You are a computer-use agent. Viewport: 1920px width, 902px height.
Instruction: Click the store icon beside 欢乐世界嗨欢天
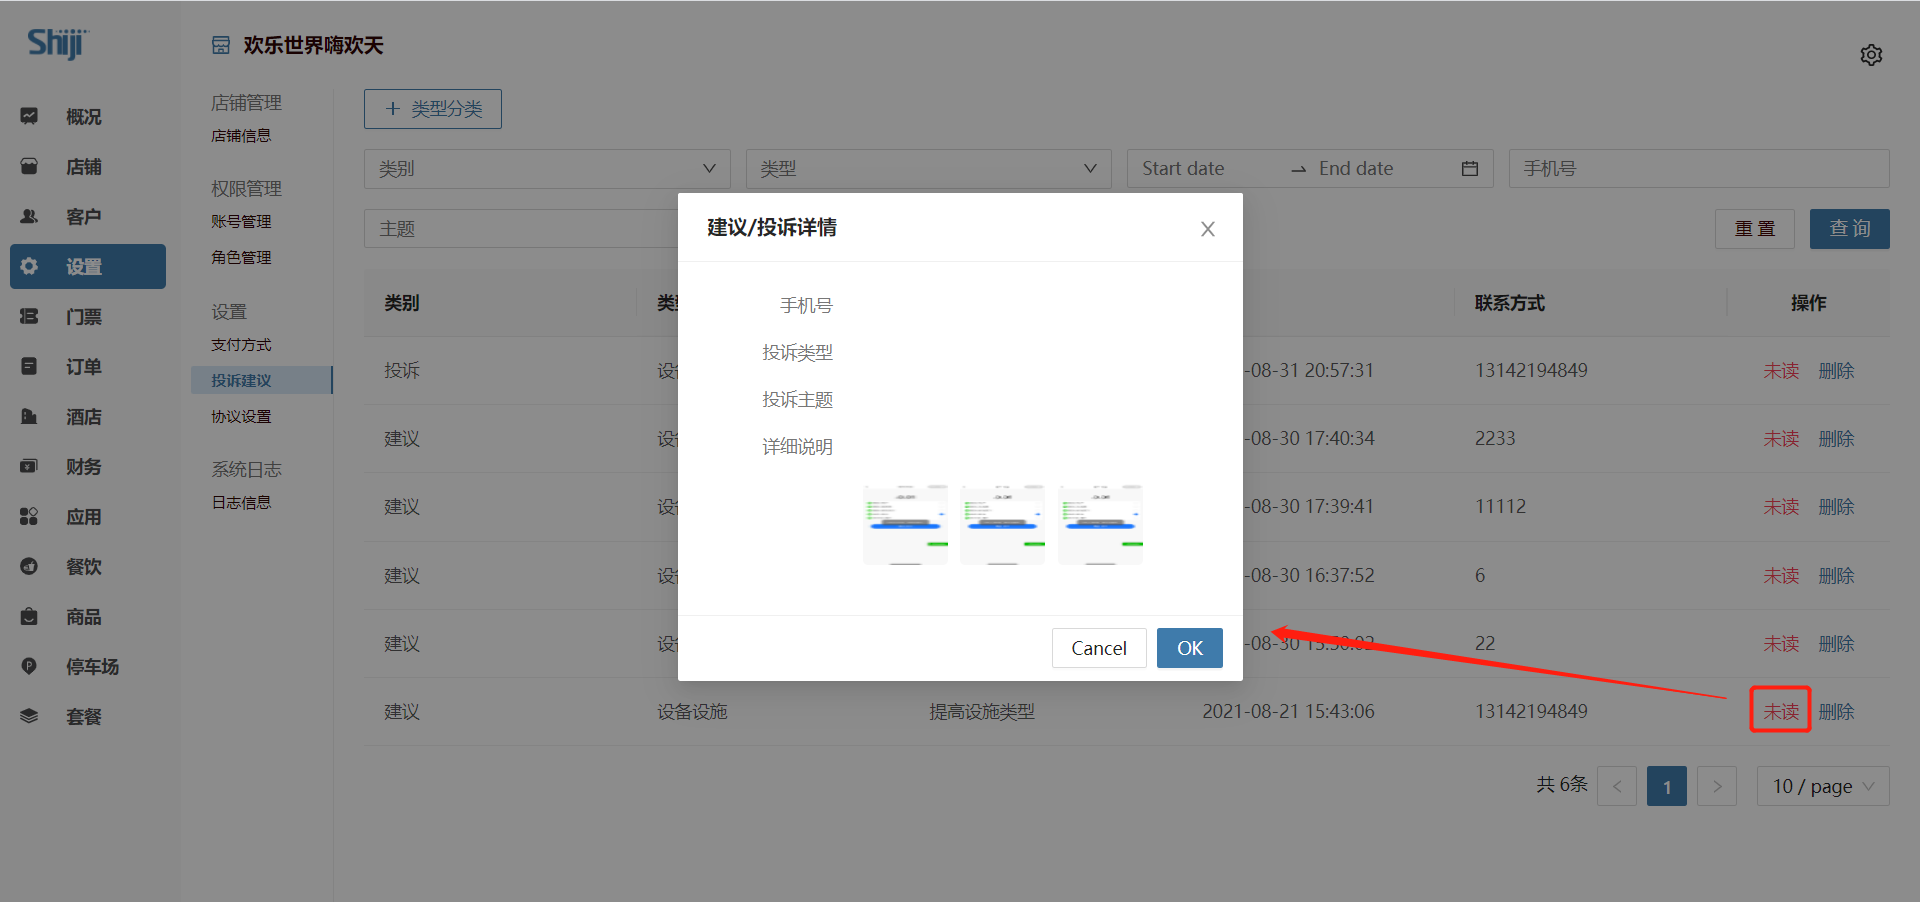click(x=221, y=45)
